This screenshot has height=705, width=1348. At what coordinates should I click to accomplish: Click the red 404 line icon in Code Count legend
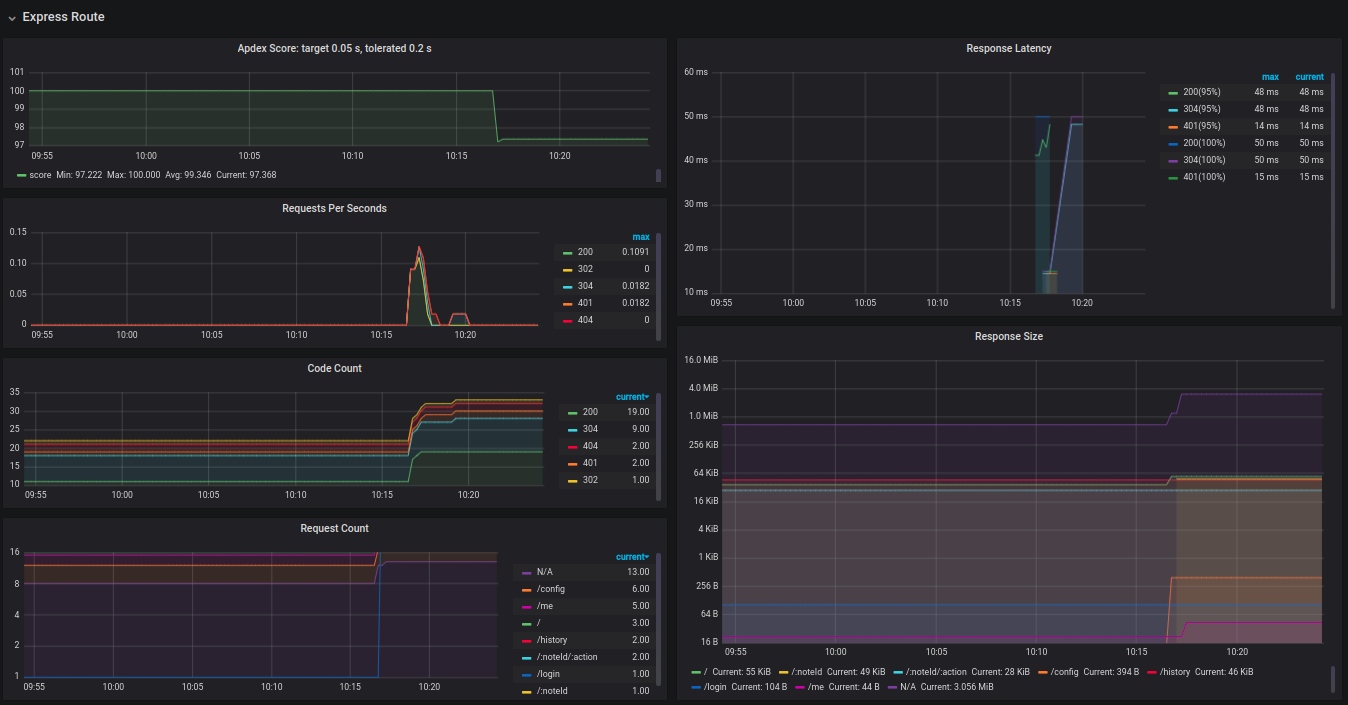[573, 446]
